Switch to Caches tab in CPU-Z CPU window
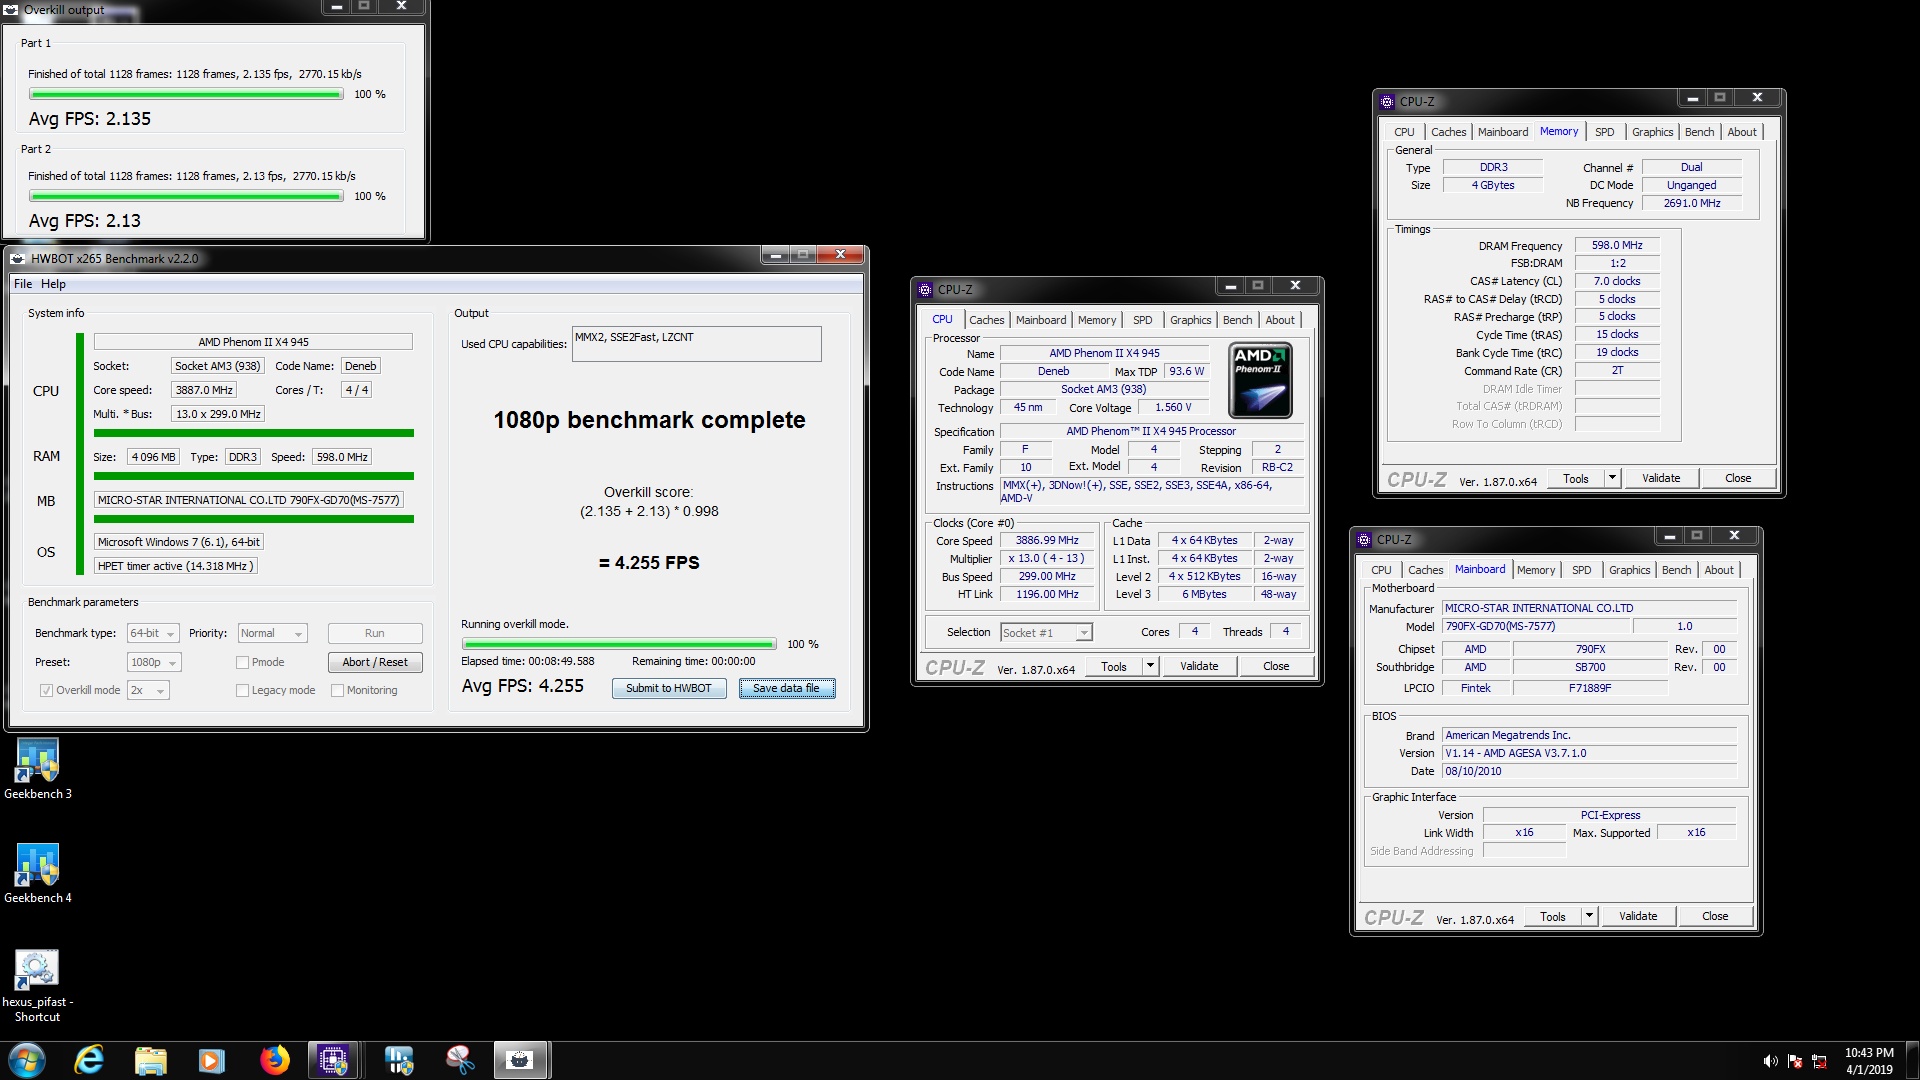This screenshot has height=1080, width=1920. (986, 320)
